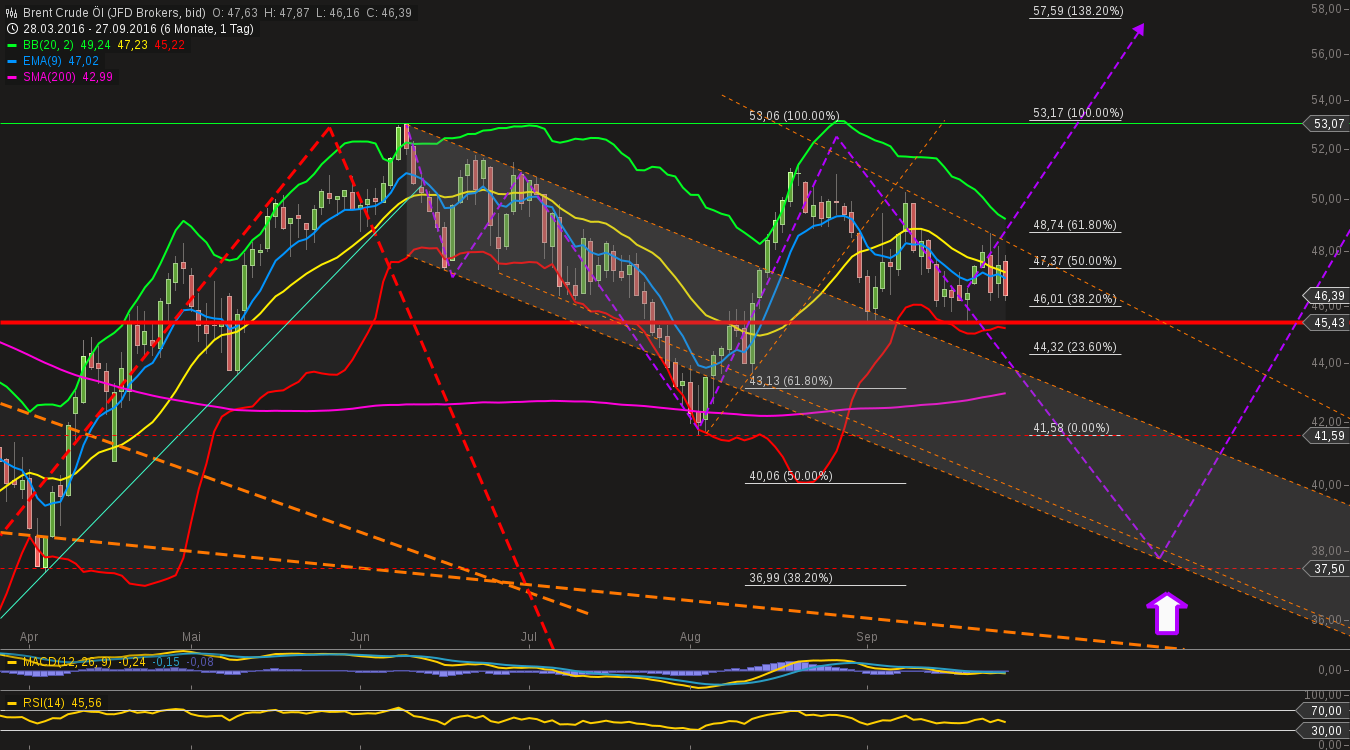Click the 40,00 price axis label
Viewport: 1350px width, 750px height.
[x=1326, y=485]
